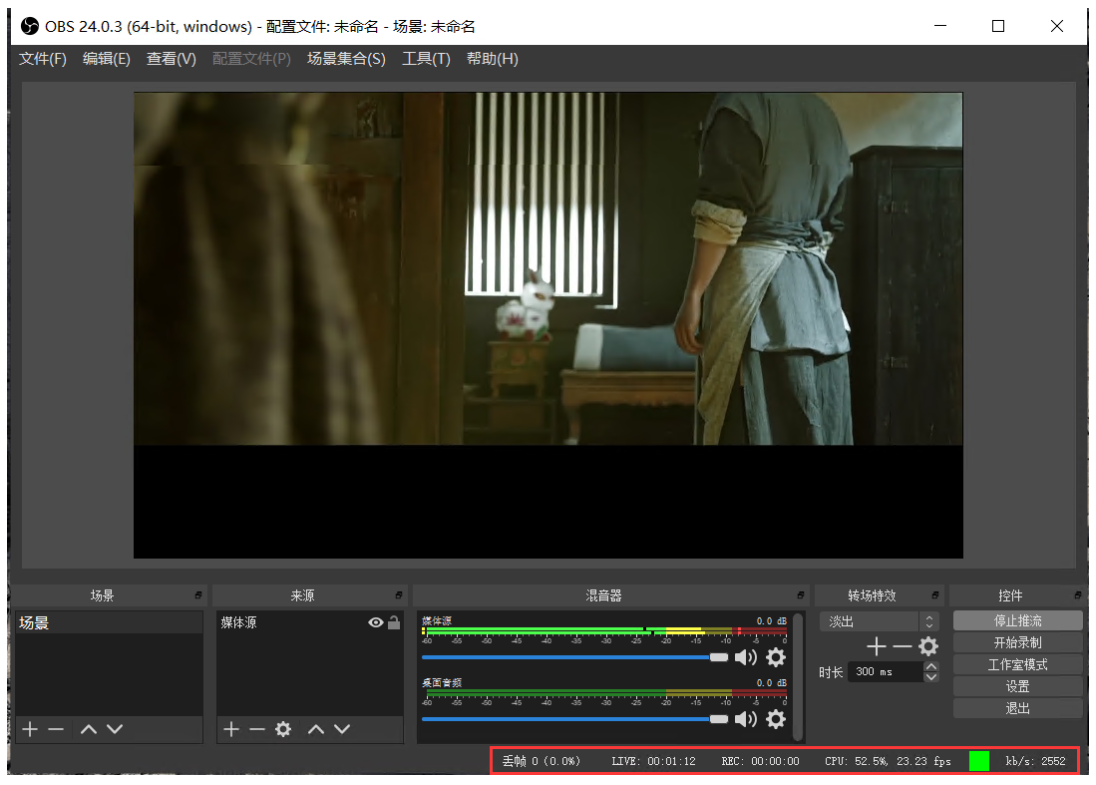Viewport: 1096px width, 785px height.
Task: Move scene down with the down arrow
Action: tap(115, 729)
